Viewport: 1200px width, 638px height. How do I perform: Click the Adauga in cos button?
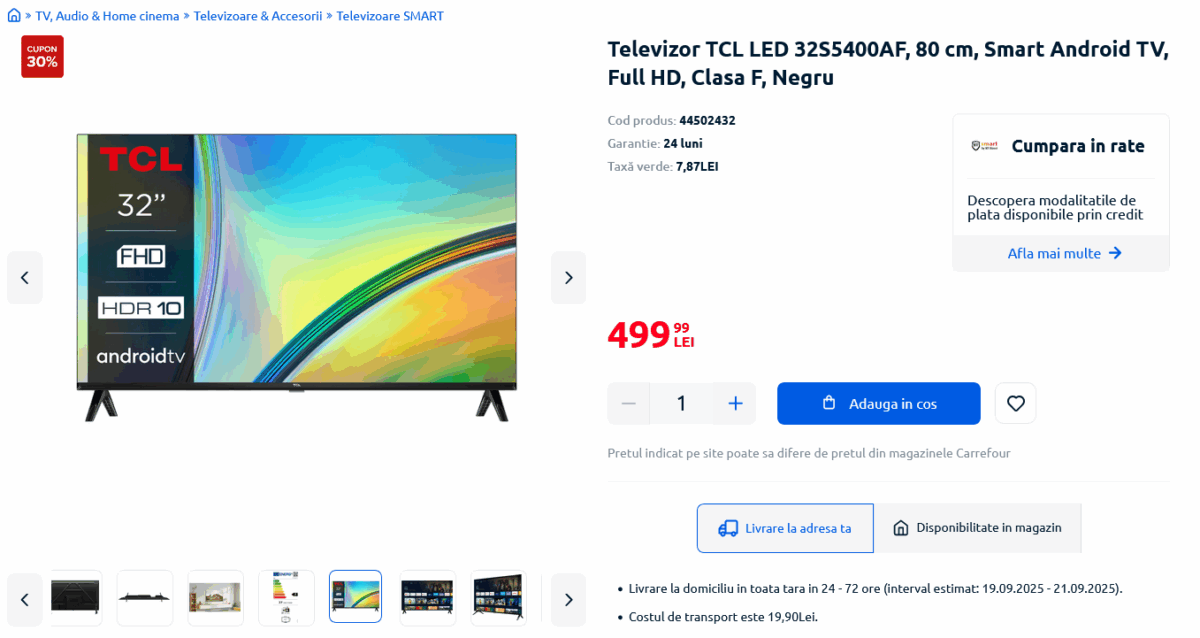[879, 403]
